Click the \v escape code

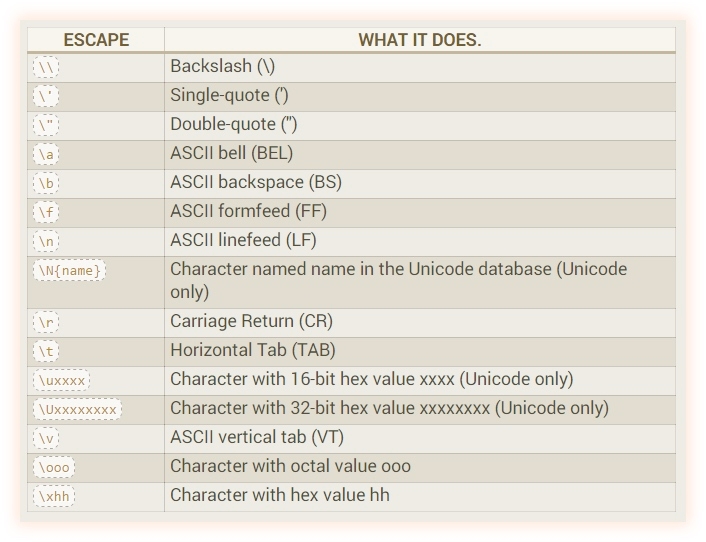47,438
